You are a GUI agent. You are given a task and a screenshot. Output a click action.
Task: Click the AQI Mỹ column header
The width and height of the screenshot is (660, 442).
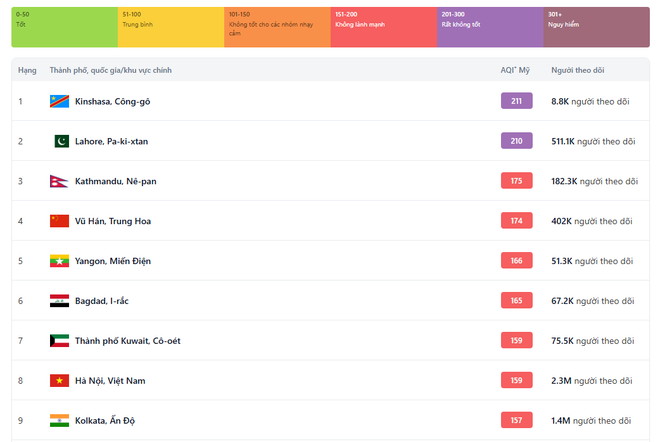(515, 71)
